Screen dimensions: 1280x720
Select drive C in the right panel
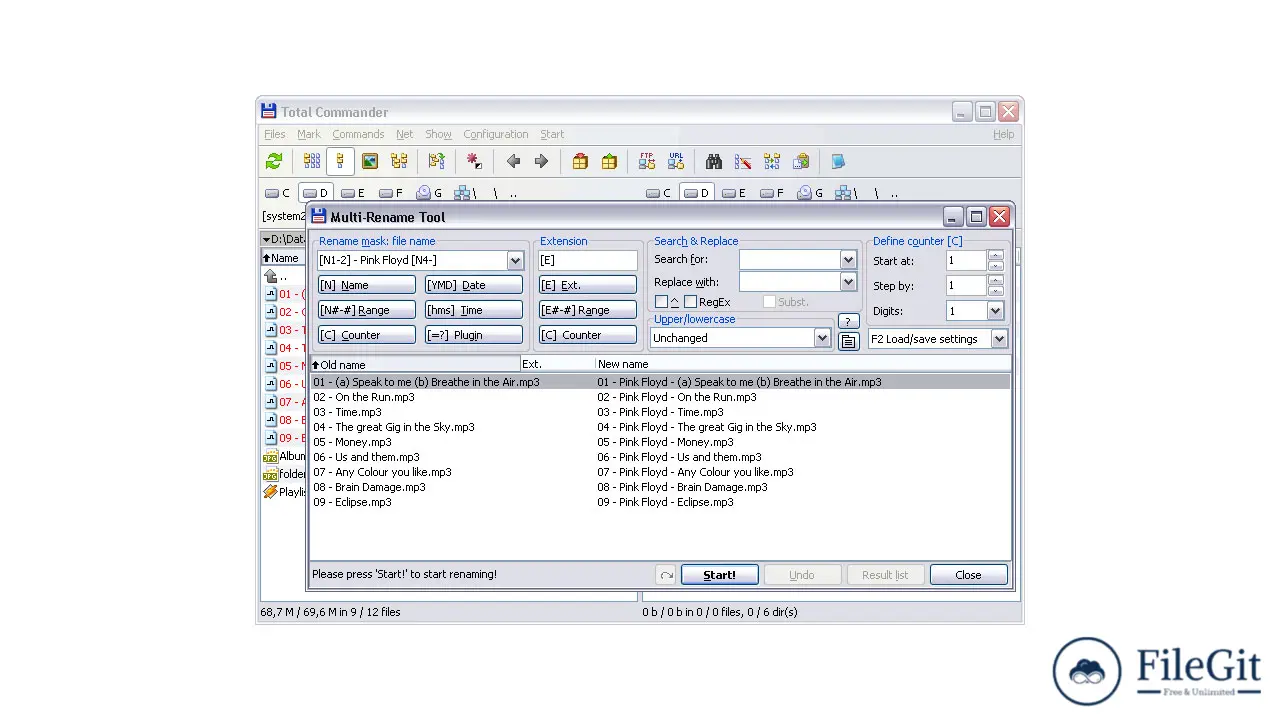pyautogui.click(x=658, y=193)
